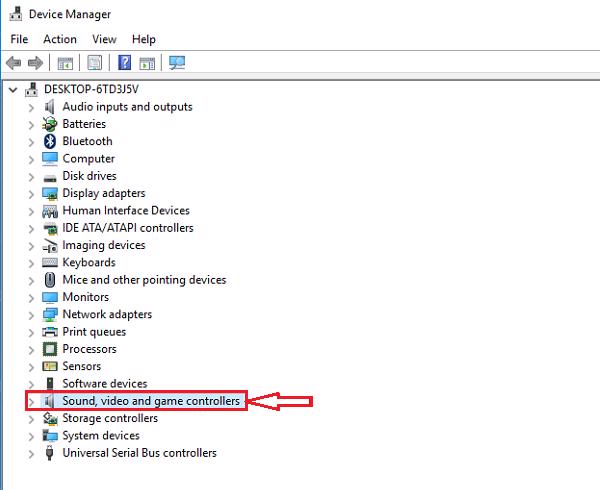Select the Keyboards tree item
This screenshot has width=600, height=490.
tap(89, 262)
